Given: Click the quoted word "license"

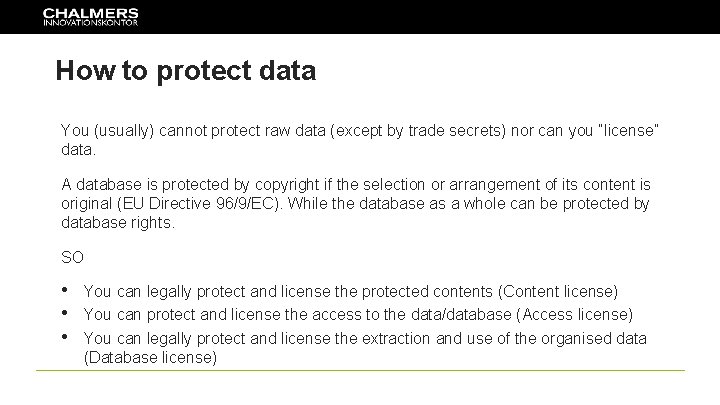Looking at the screenshot, I should tap(628, 130).
